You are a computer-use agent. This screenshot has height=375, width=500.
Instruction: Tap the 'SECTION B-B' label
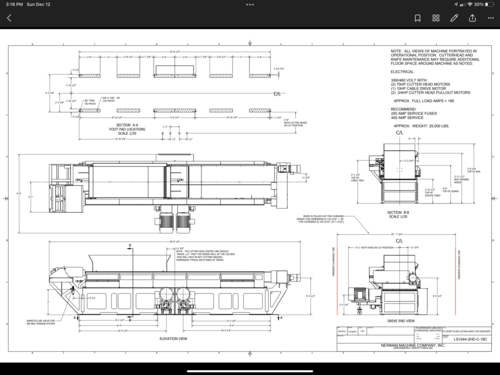pos(398,212)
